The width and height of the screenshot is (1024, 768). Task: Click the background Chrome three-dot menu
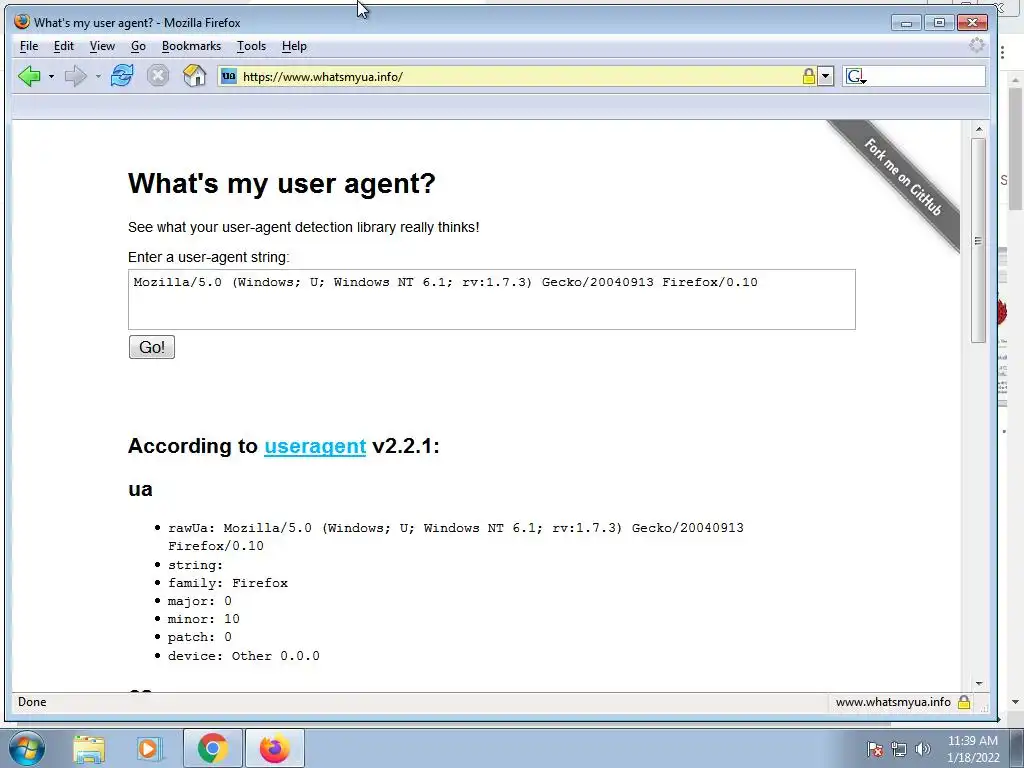[x=1002, y=53]
